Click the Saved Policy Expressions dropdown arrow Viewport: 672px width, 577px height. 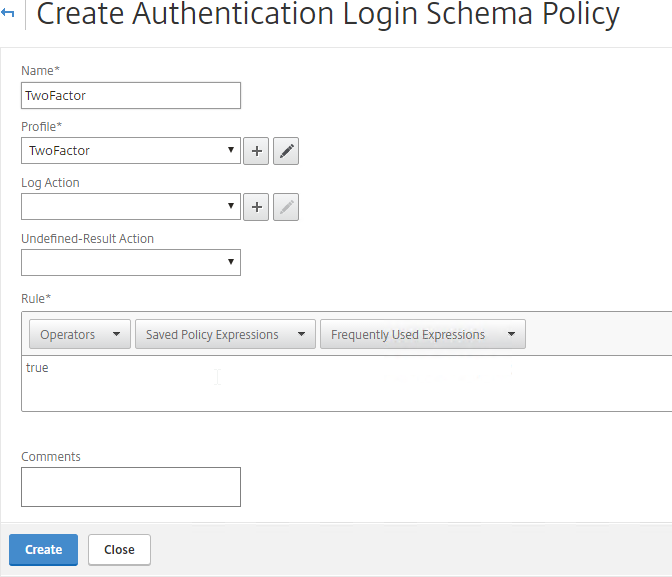coord(301,334)
